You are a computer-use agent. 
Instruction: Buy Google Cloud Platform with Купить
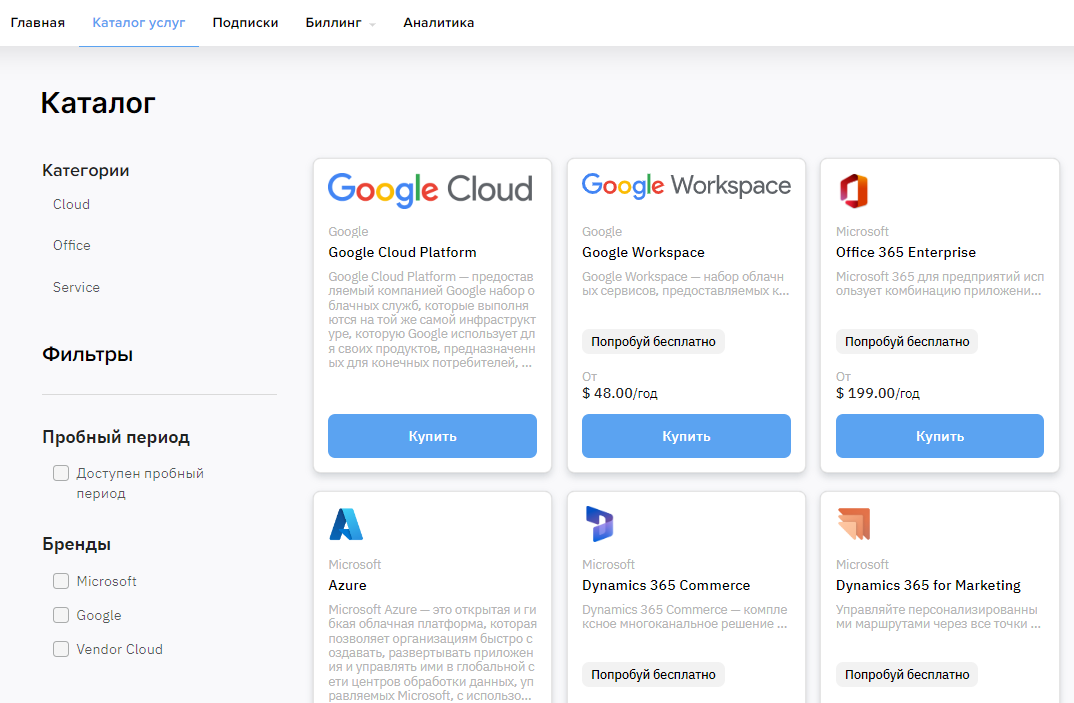pos(432,436)
